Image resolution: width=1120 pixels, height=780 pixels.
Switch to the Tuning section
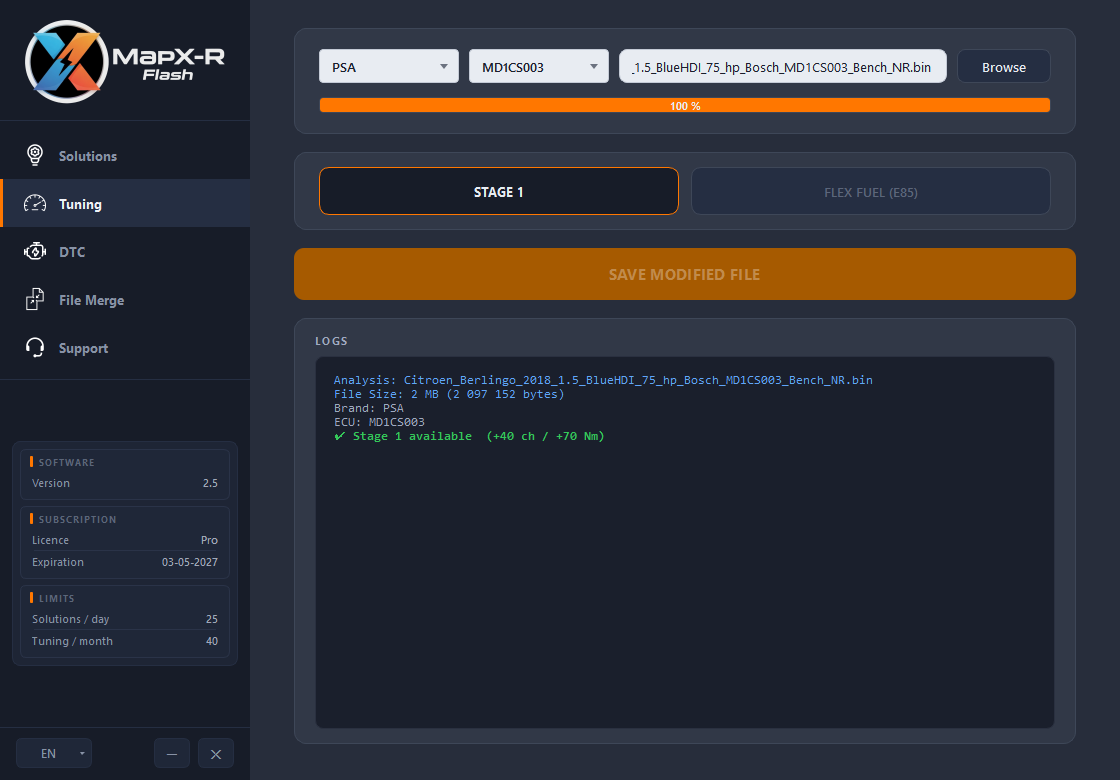pos(125,204)
